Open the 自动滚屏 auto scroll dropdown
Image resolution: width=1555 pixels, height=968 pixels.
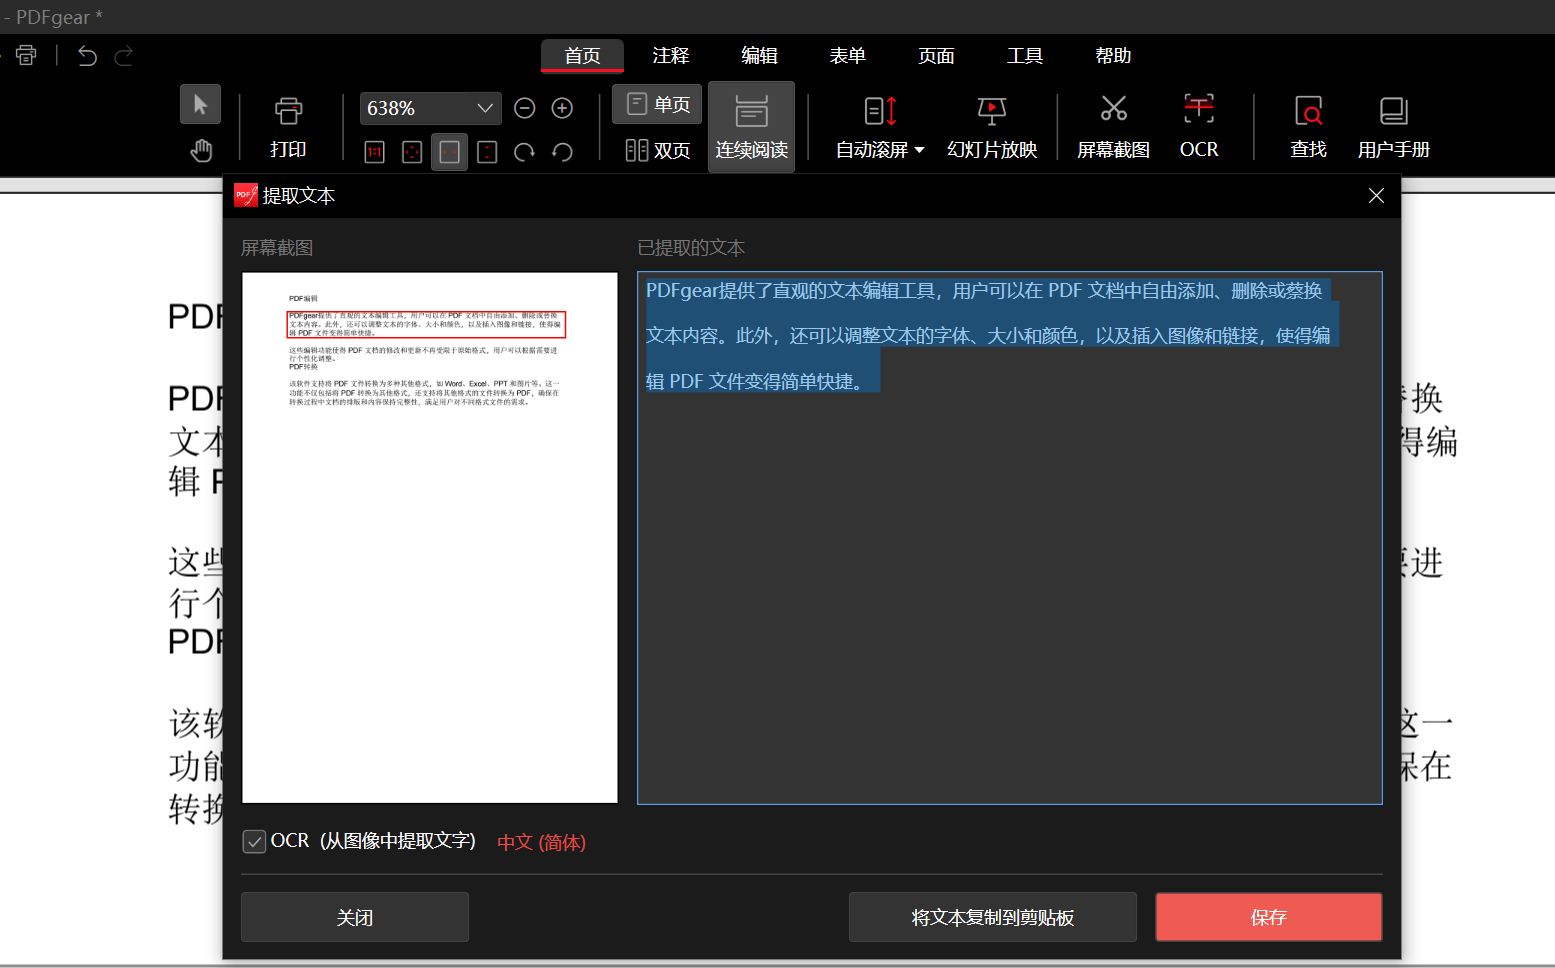pyautogui.click(x=880, y=128)
